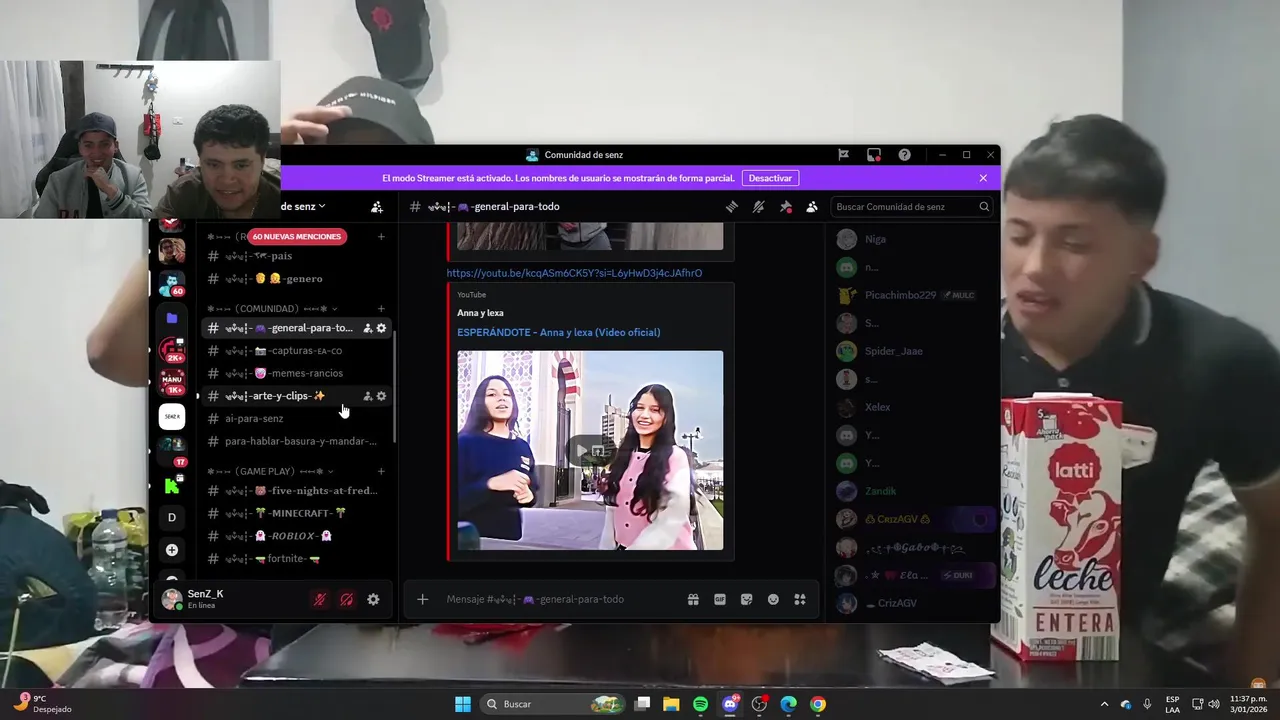Open settings gear for arte-y-clips channel

[x=381, y=396]
